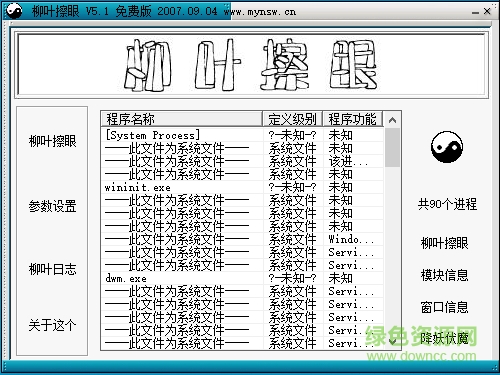
Task: Click the Windo... function cell
Action: point(353,239)
